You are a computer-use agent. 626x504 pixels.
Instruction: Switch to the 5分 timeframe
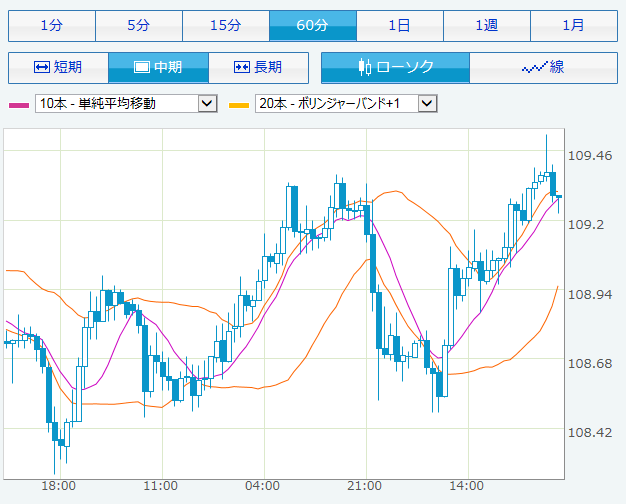(138, 26)
